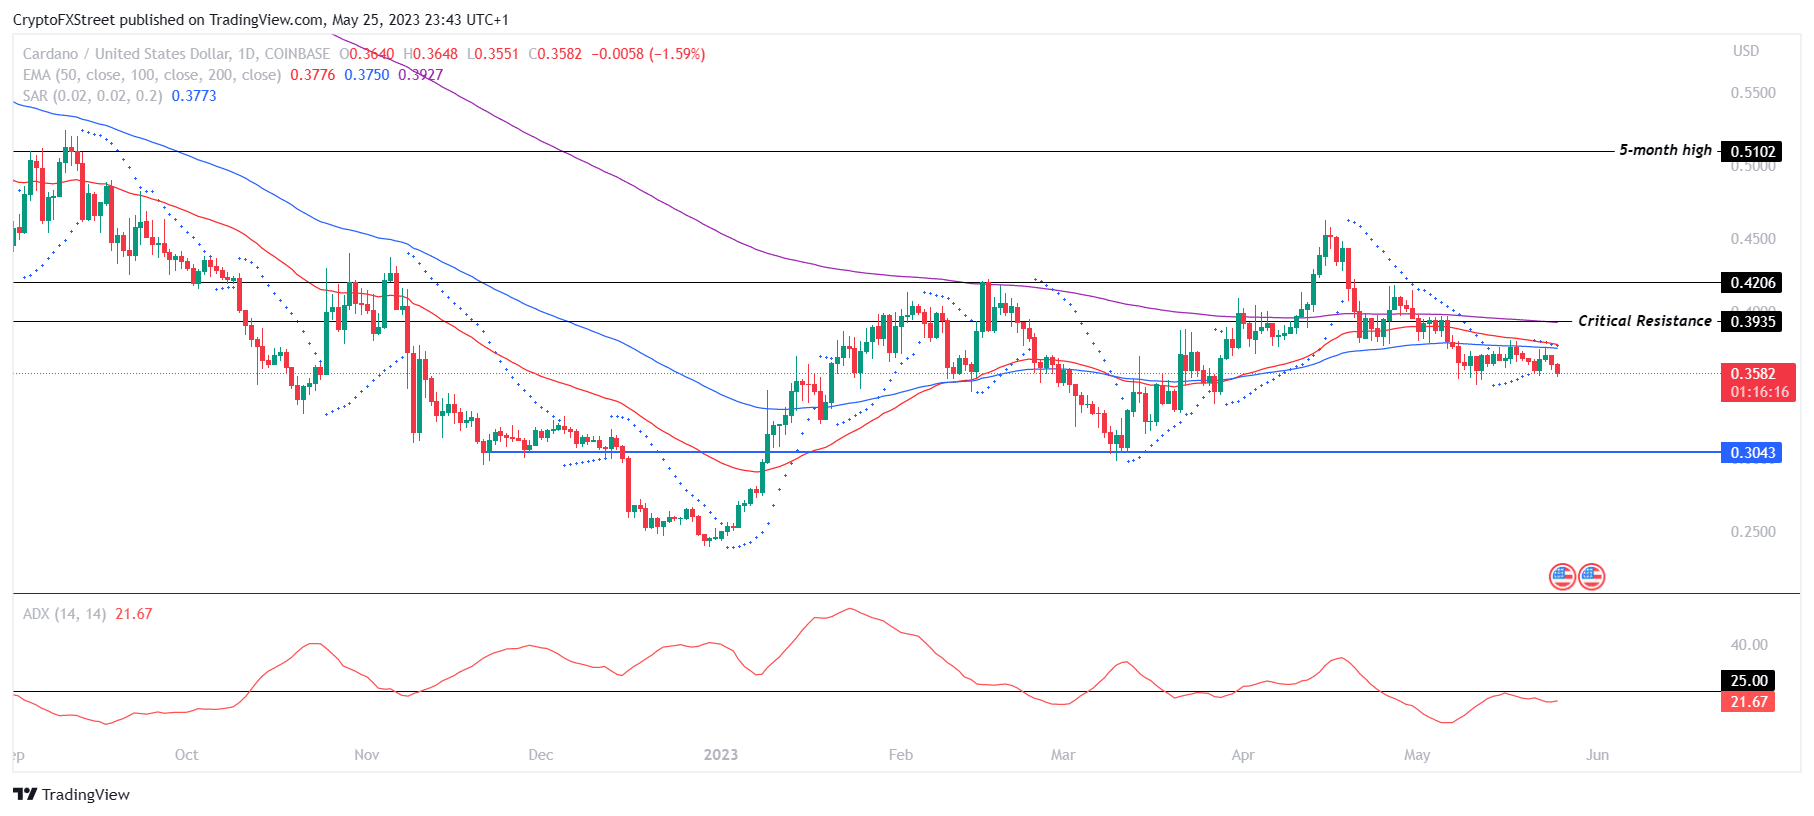Click the 0.4206 price level label
Screen dimensions: 1814x816
coord(1753,283)
